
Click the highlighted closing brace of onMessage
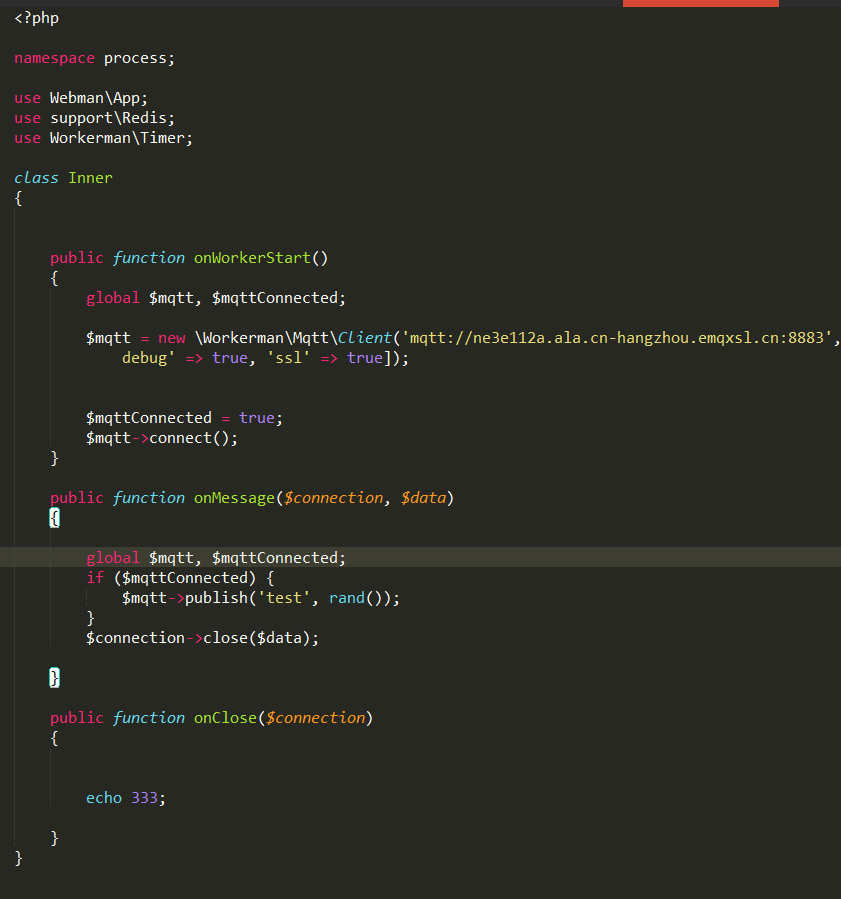click(55, 677)
